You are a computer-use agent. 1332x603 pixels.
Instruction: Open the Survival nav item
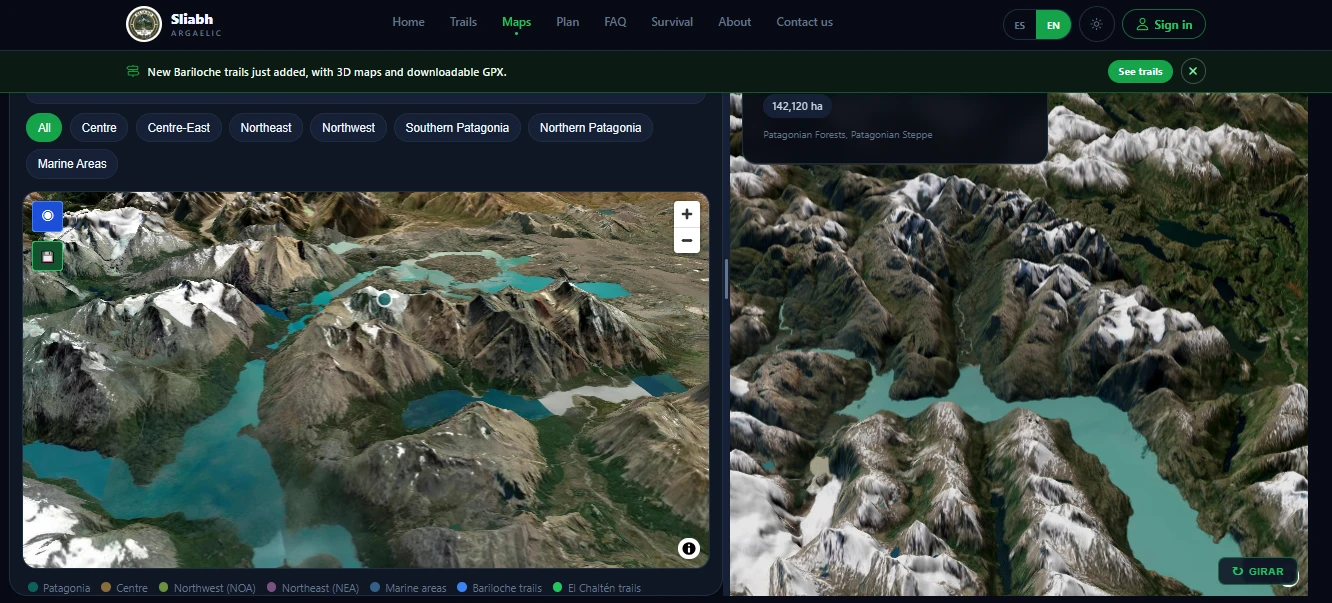coord(672,22)
